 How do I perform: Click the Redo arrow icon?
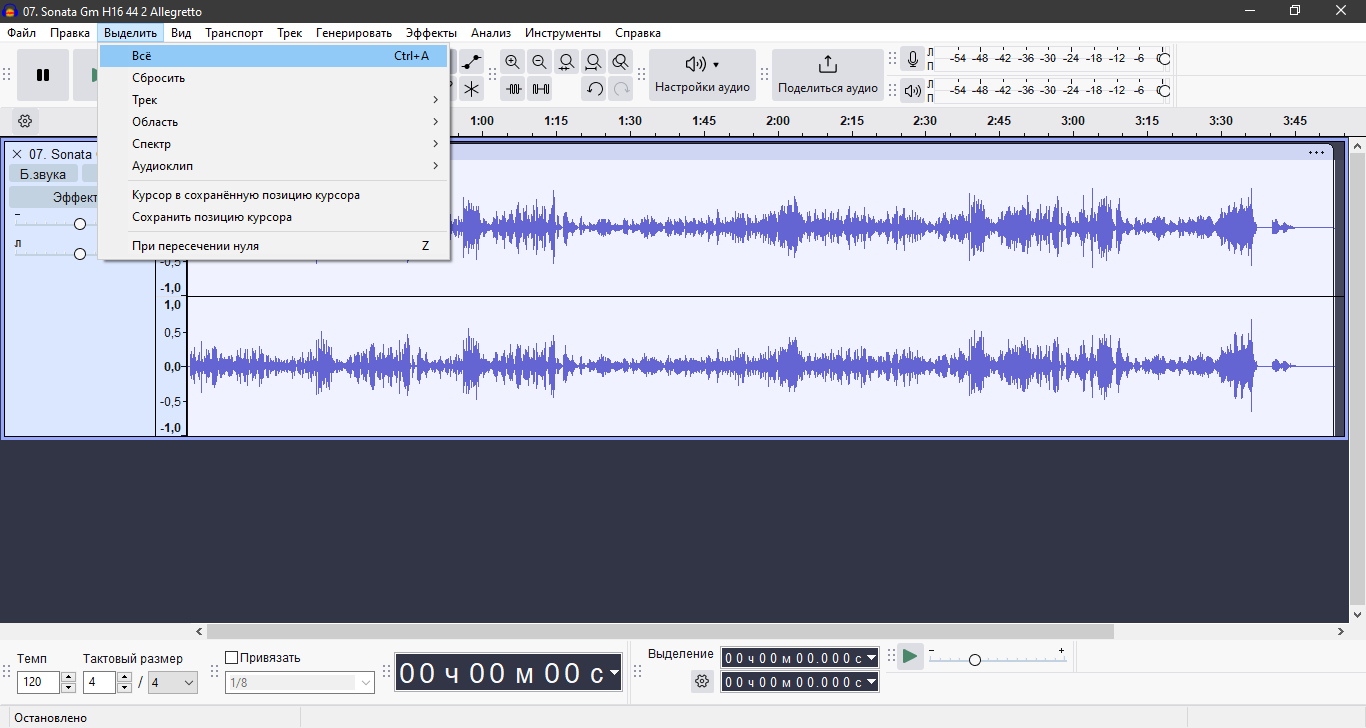coord(621,89)
